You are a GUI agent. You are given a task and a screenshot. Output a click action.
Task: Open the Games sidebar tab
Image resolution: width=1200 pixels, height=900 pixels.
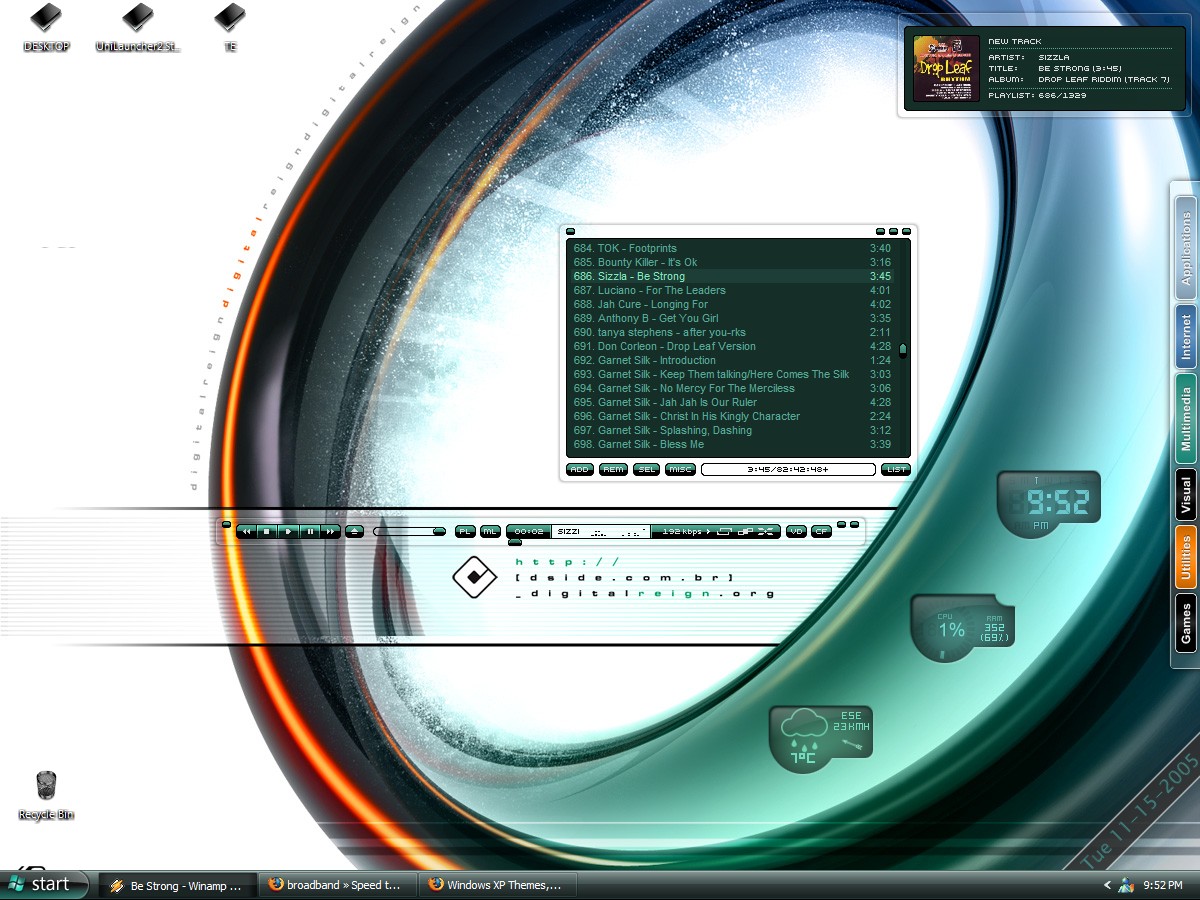[1186, 623]
